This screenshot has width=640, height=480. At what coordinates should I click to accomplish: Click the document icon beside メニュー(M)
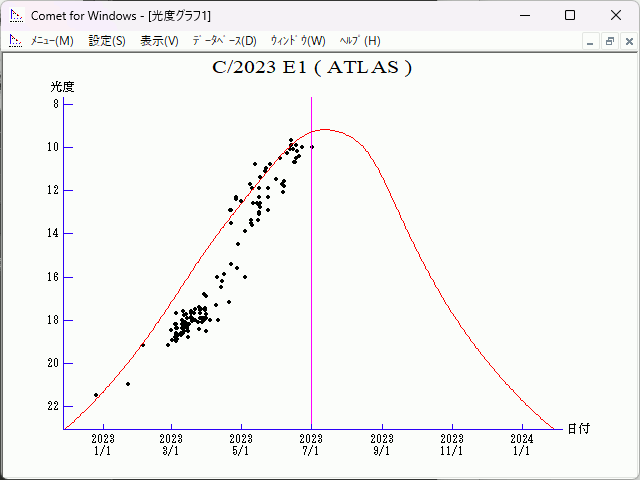(x=16, y=41)
